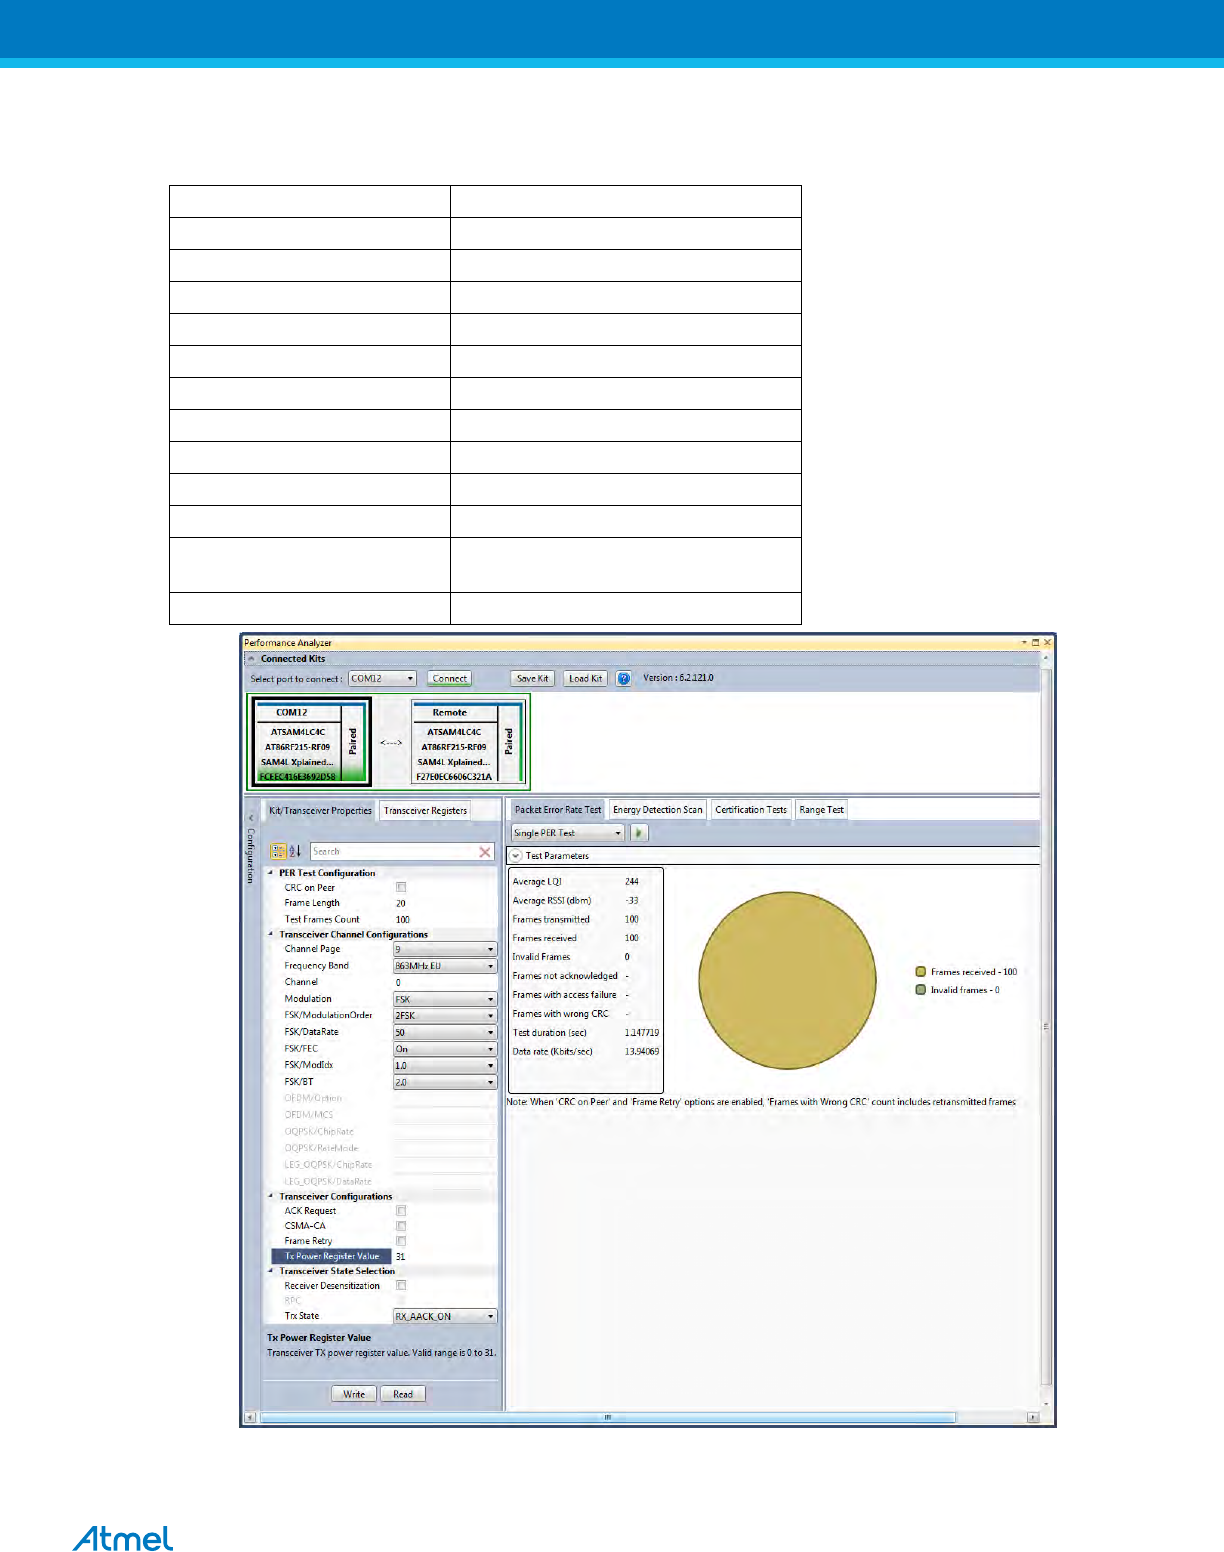Collapse PER Test Configuration group

click(x=271, y=873)
